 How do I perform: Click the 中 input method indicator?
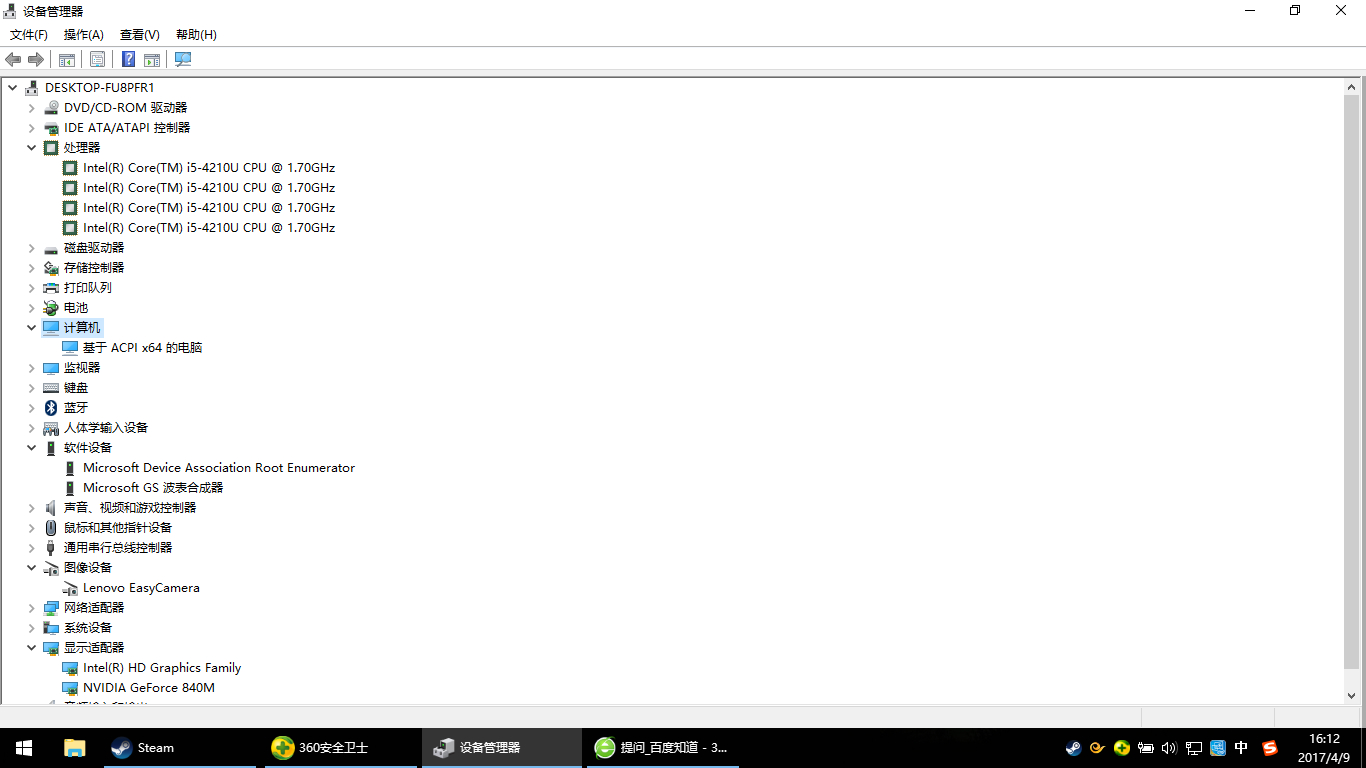pos(1242,747)
